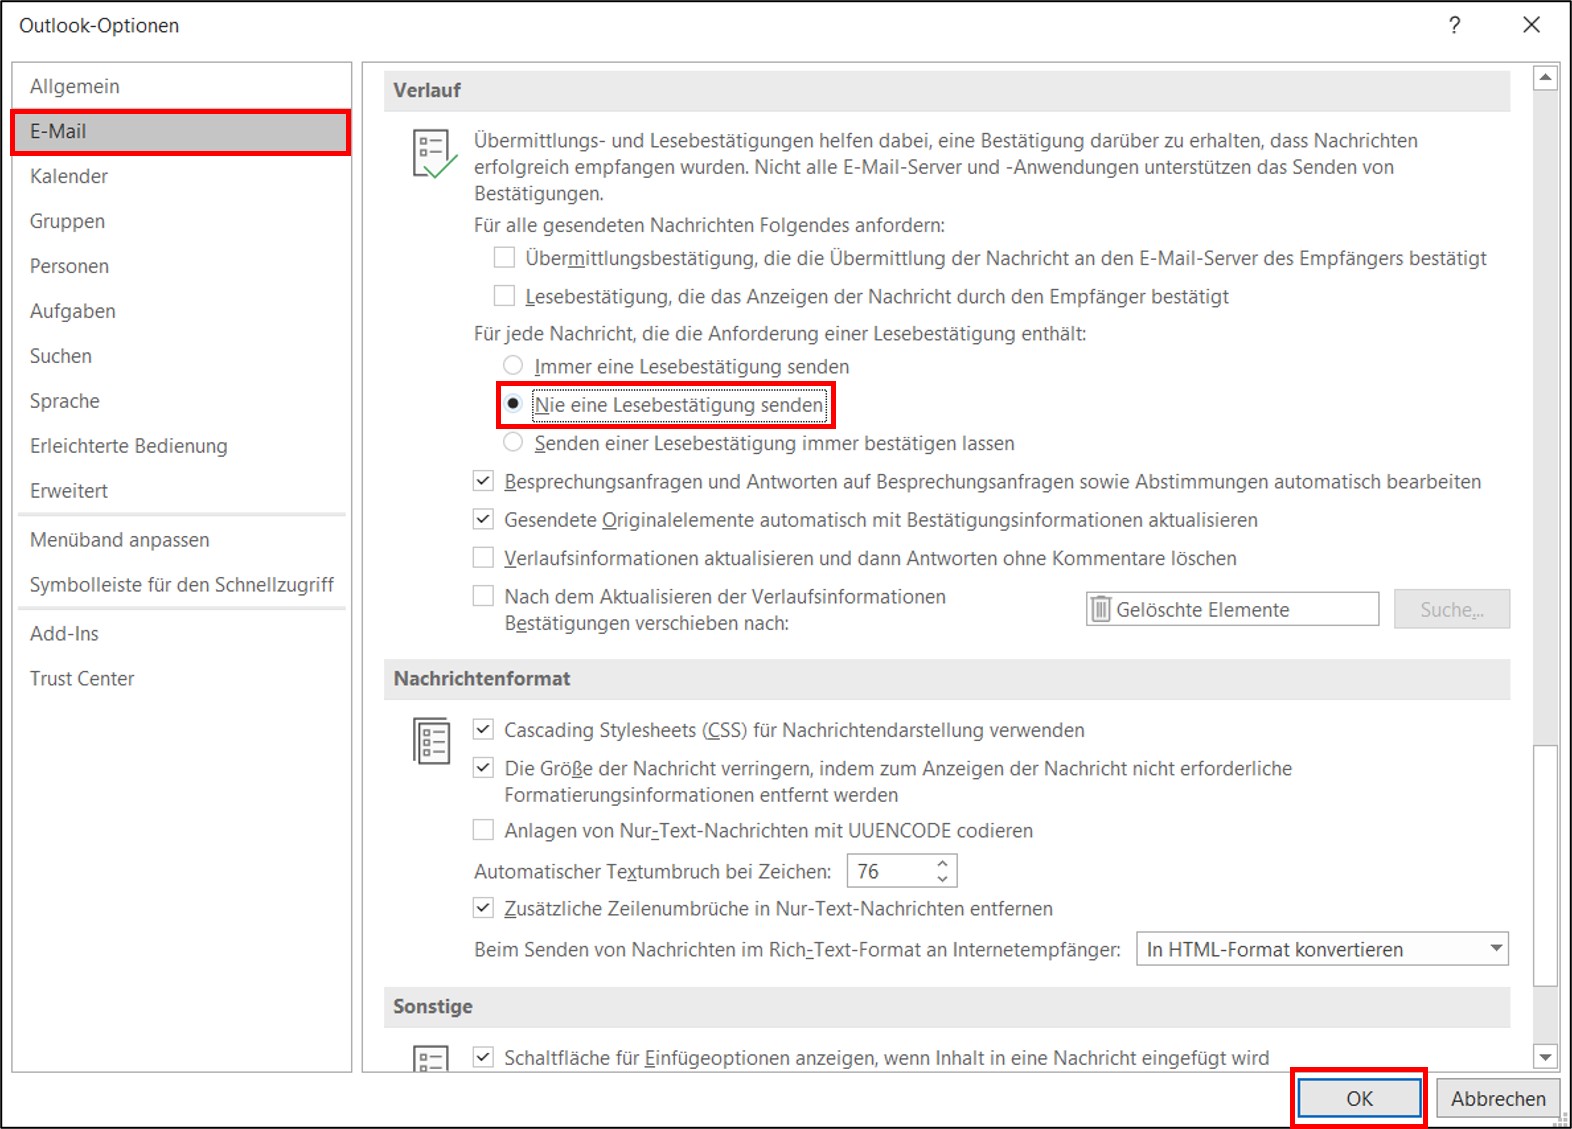Open the Sprache category
Image resolution: width=1572 pixels, height=1129 pixels.
(x=181, y=401)
